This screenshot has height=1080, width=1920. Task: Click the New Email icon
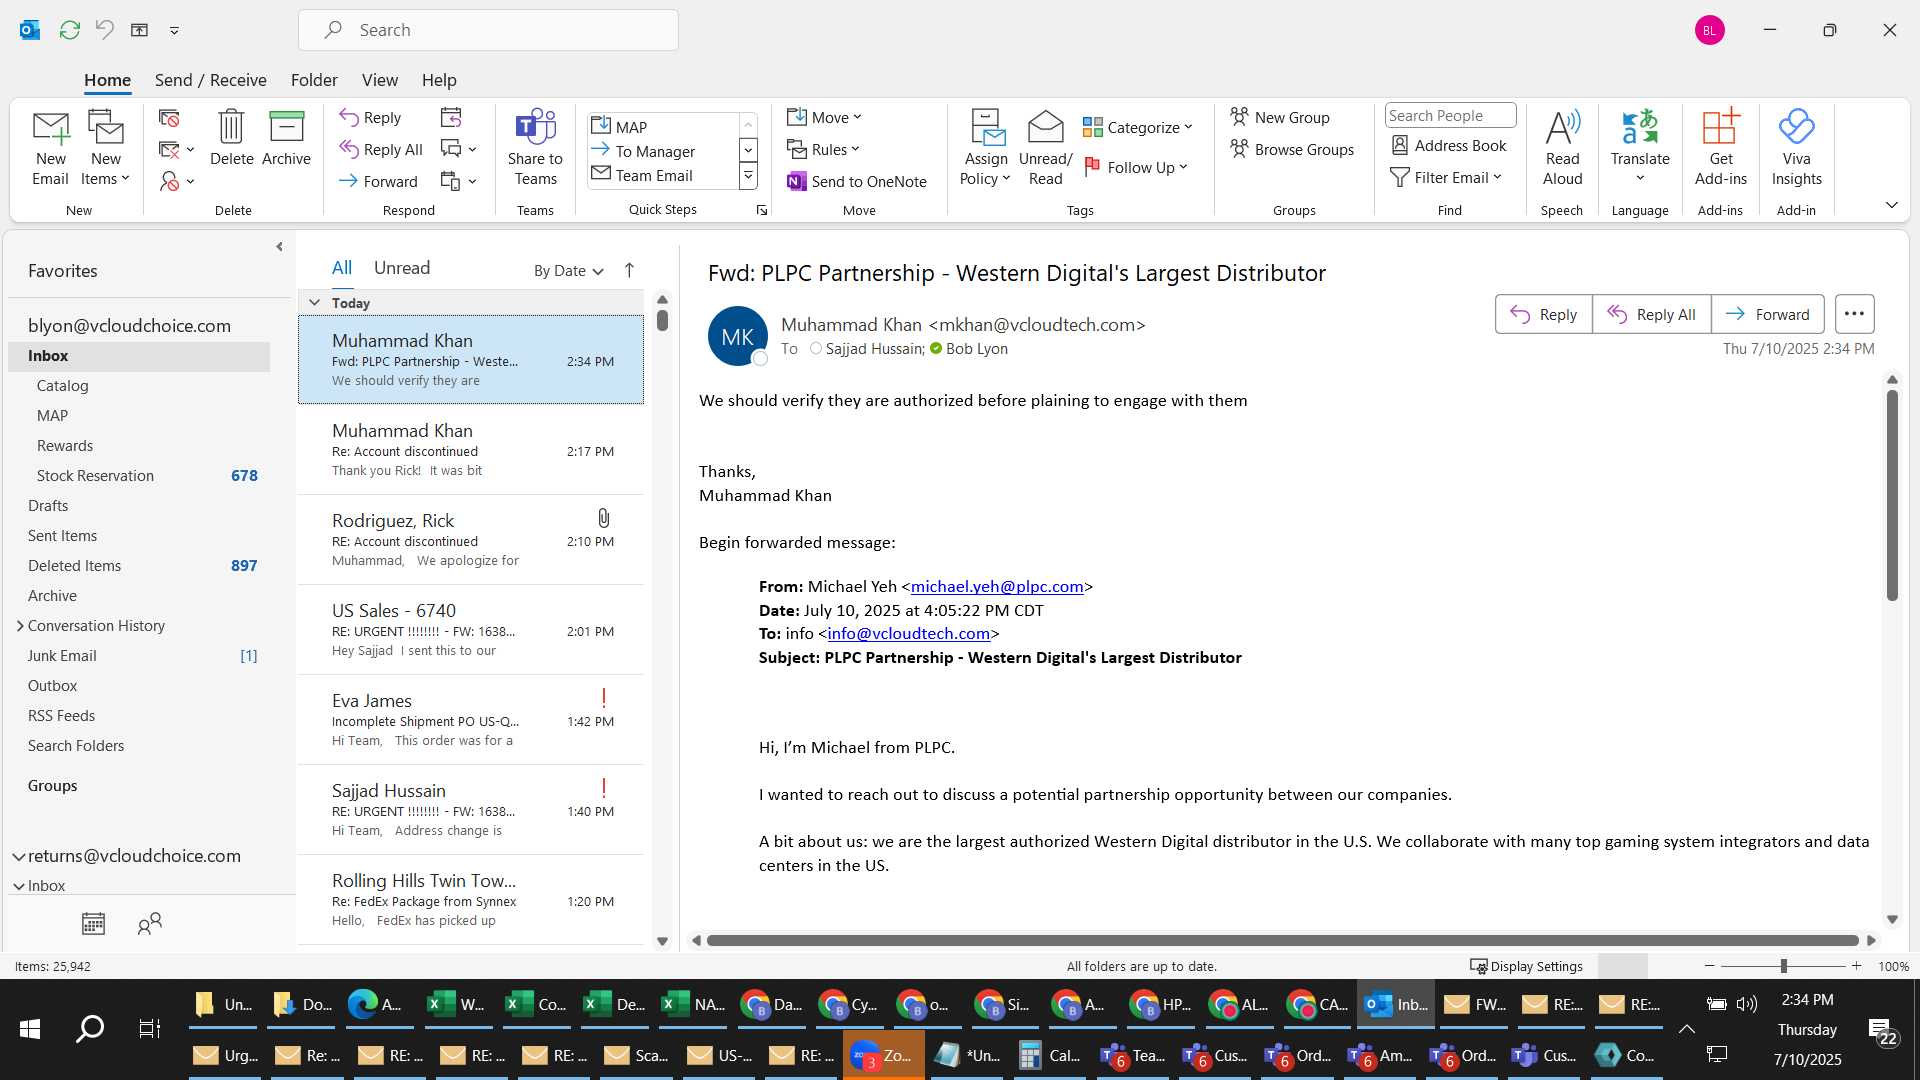[50, 128]
